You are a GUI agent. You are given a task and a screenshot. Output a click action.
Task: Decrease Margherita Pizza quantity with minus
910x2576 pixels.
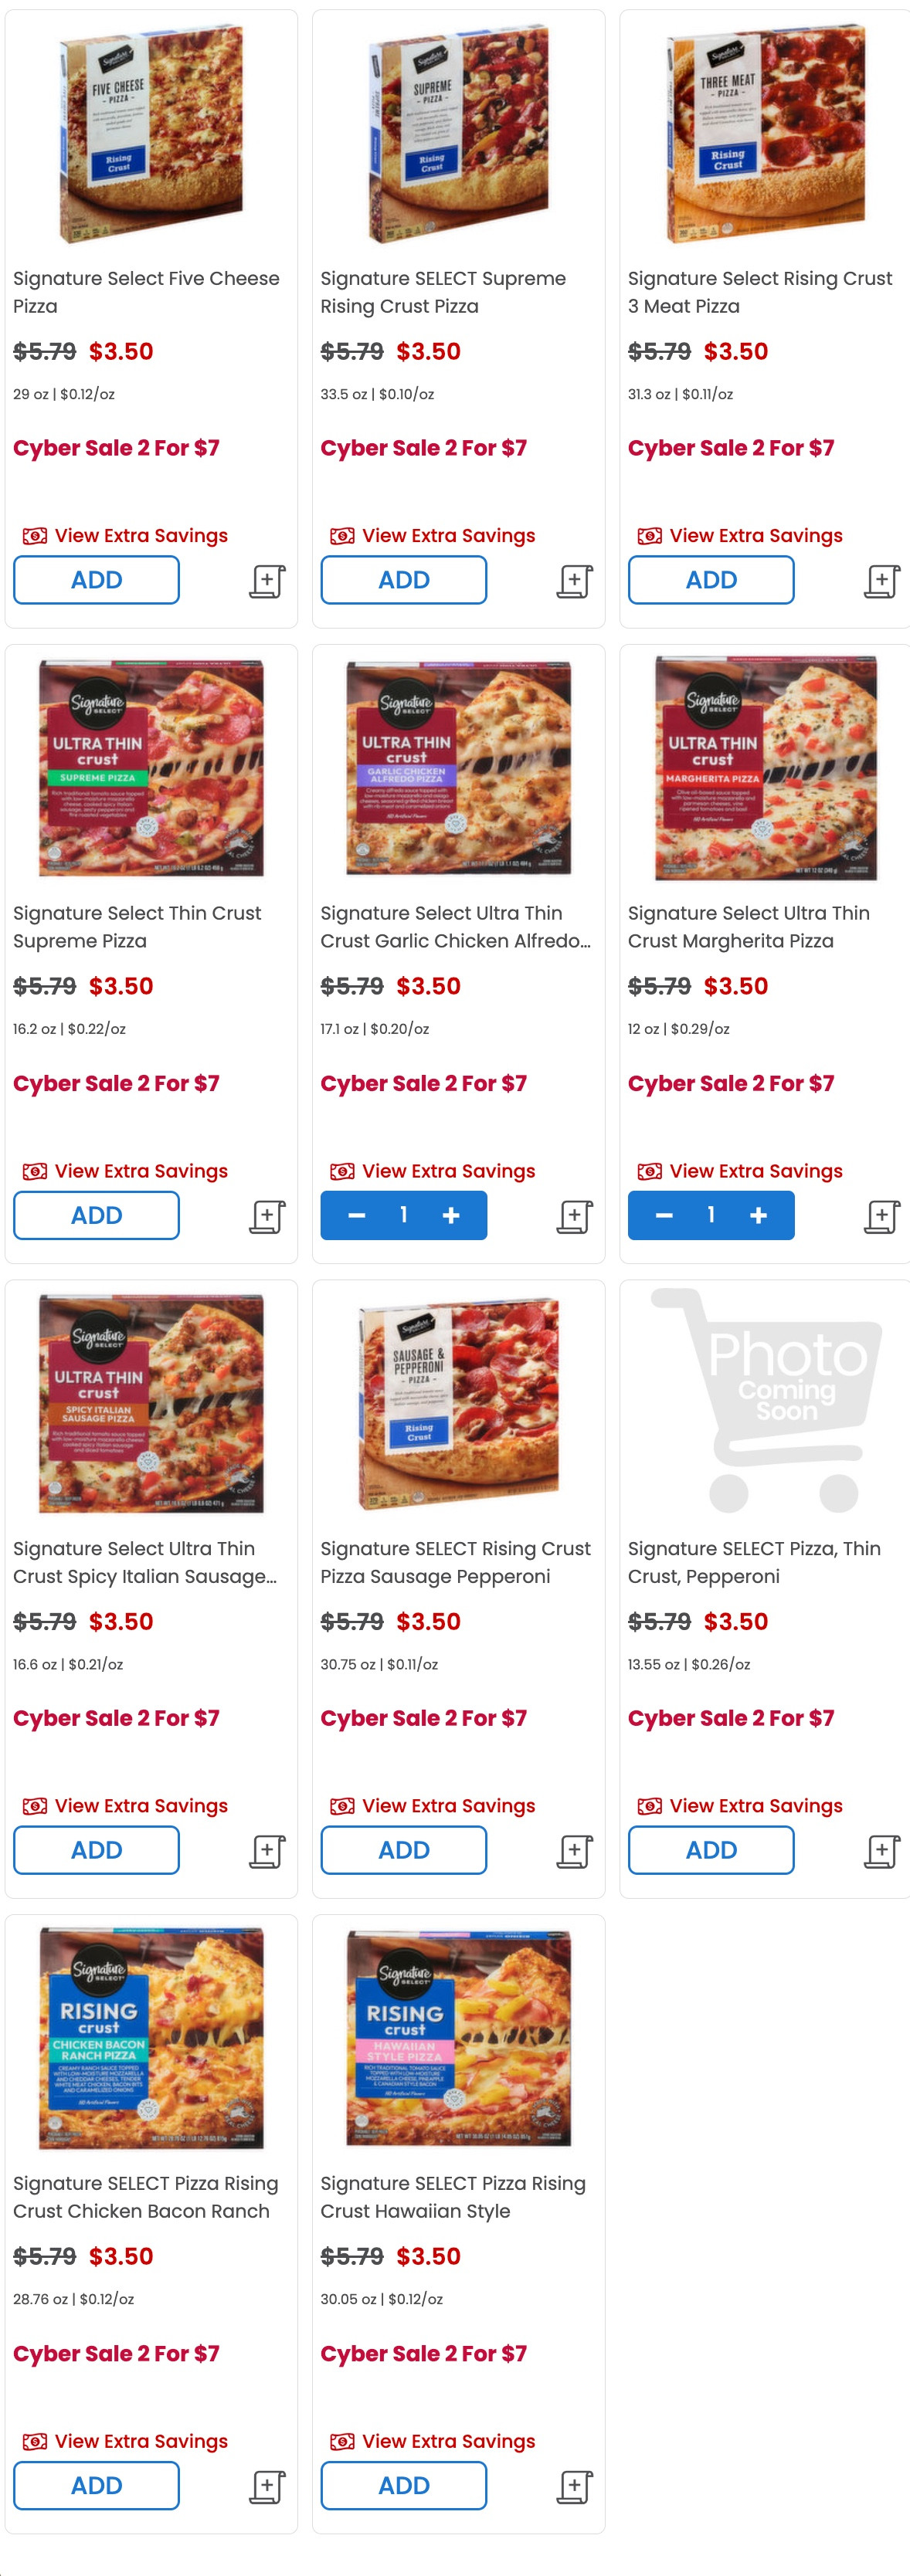pyautogui.click(x=664, y=1215)
